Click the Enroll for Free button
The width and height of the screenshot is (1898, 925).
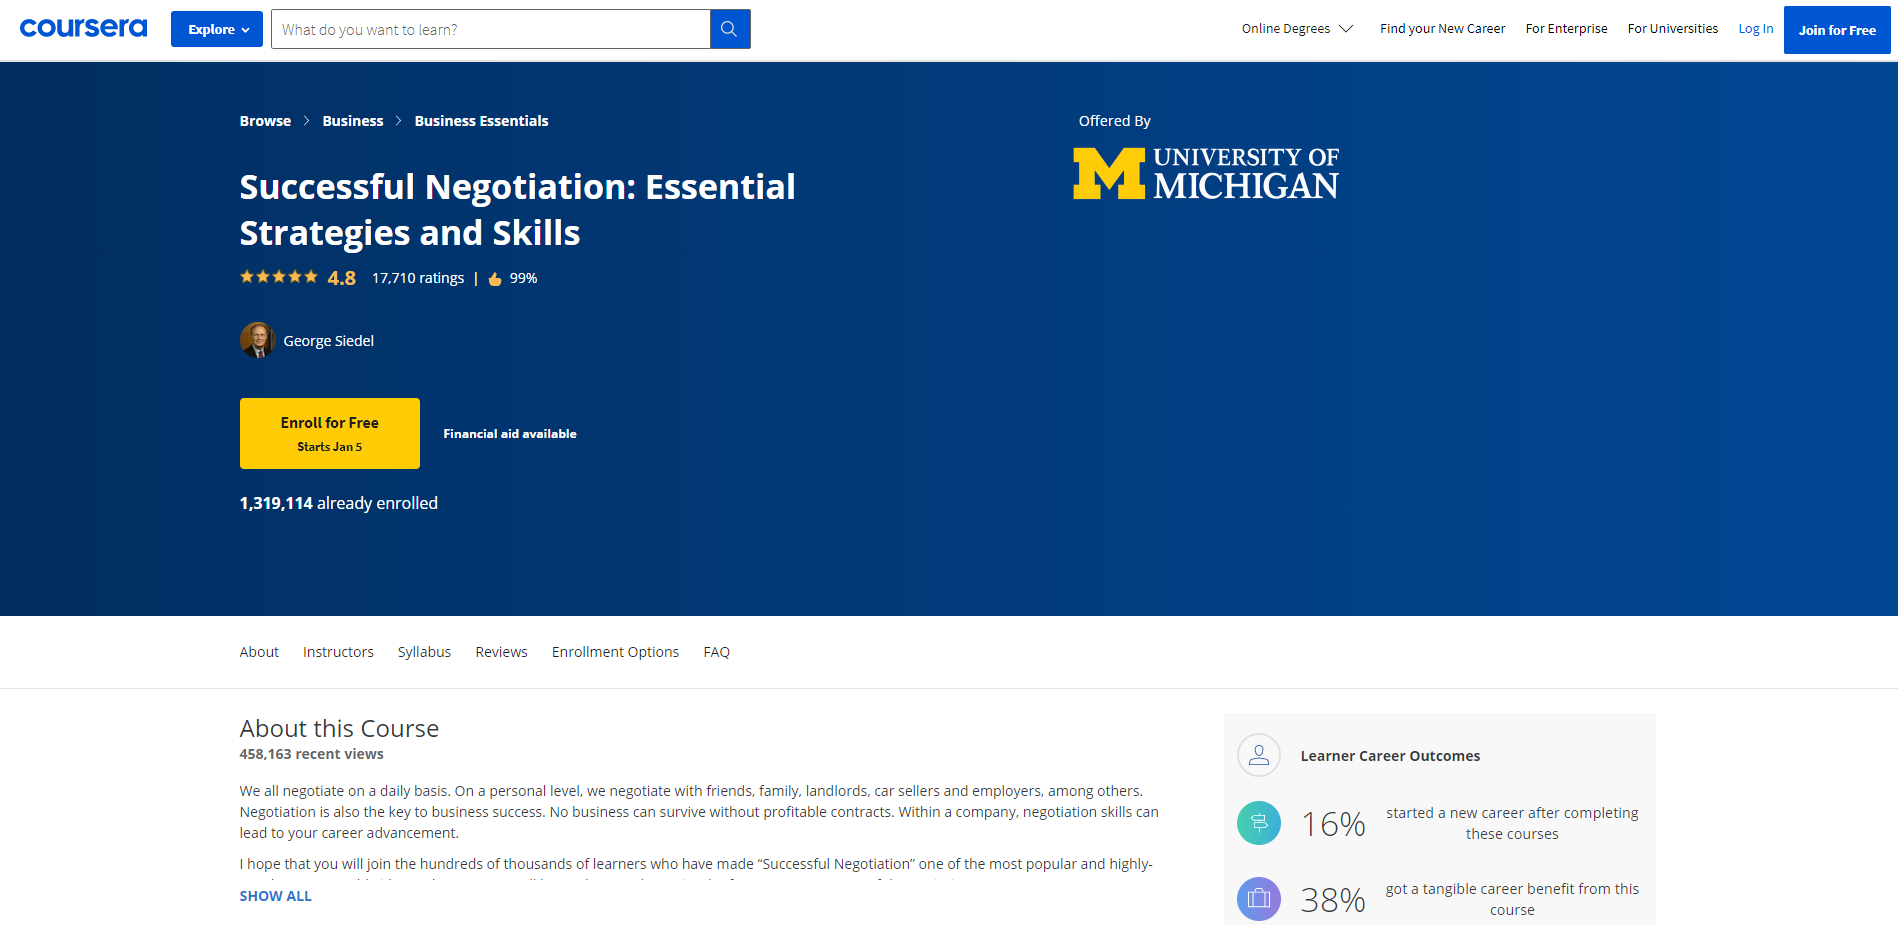tap(330, 433)
